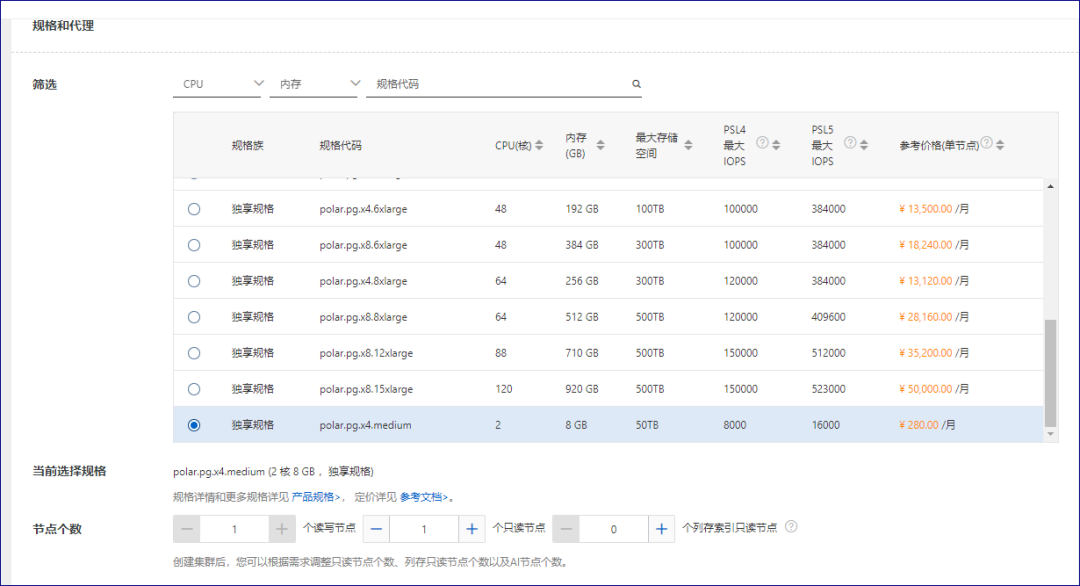The image size is (1080, 586).
Task: Open the PSL5 最大IOPS help tooltip icon
Action: (850, 141)
